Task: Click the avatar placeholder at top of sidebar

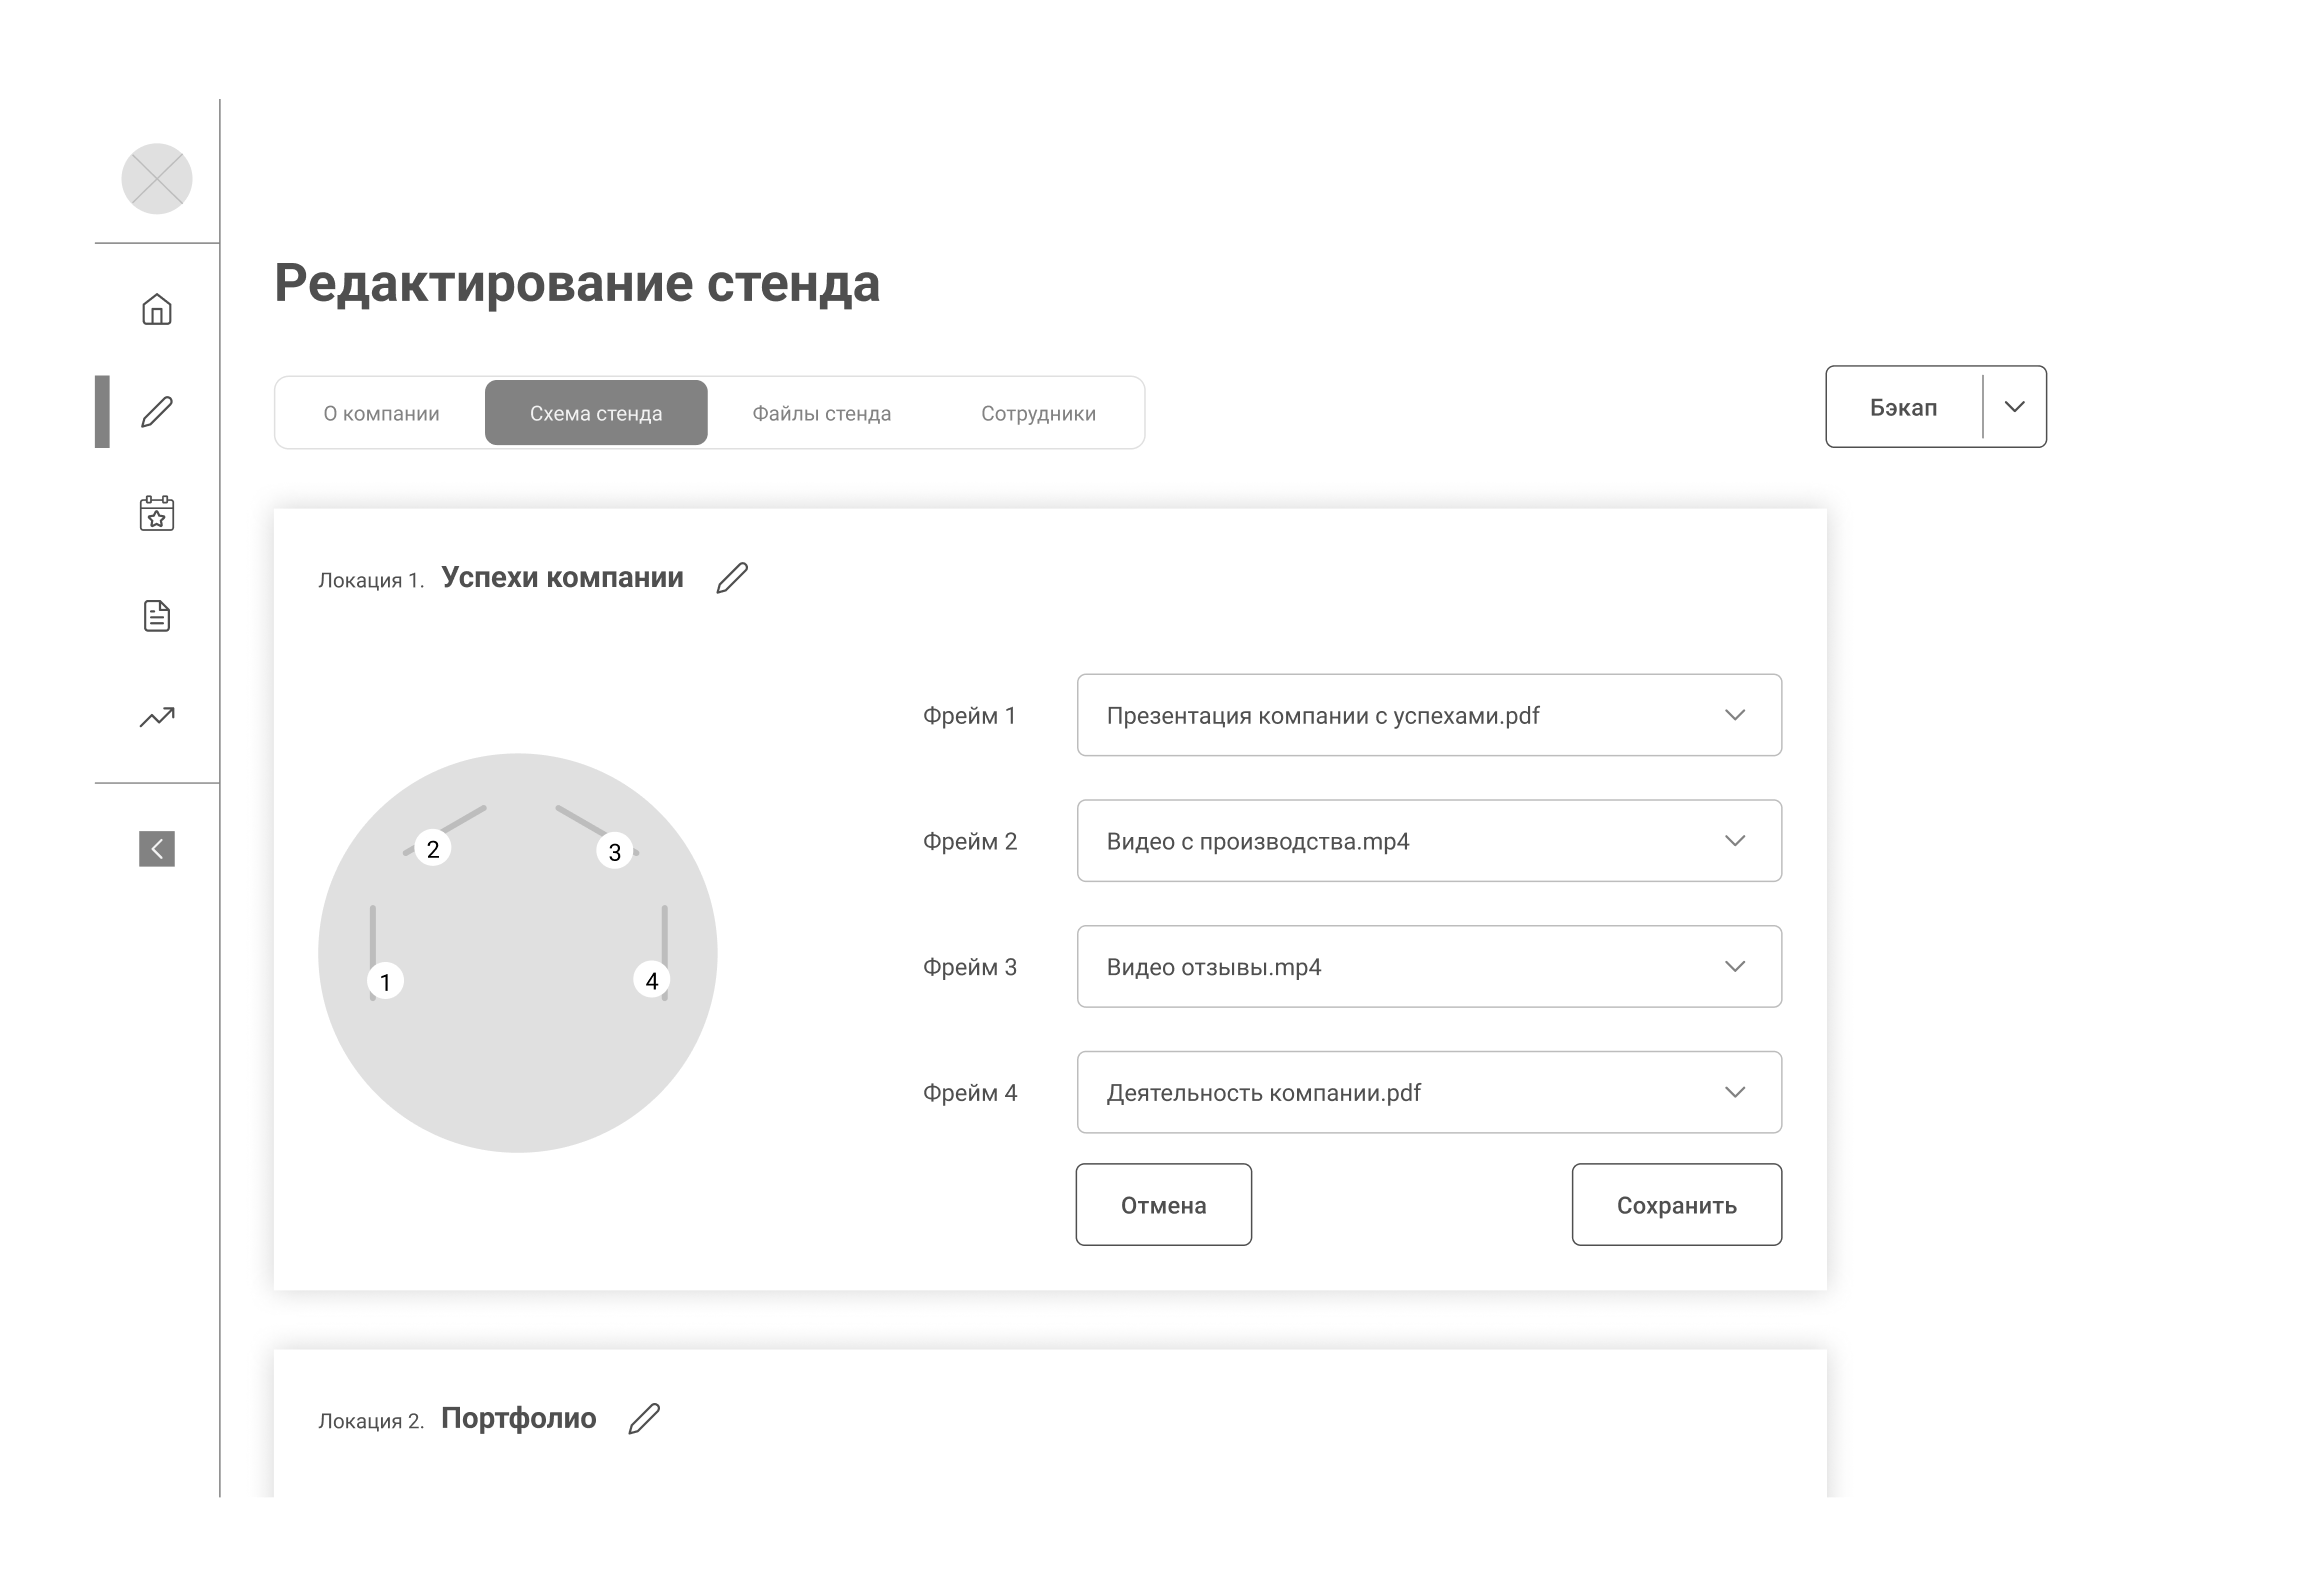Action: click(x=157, y=179)
